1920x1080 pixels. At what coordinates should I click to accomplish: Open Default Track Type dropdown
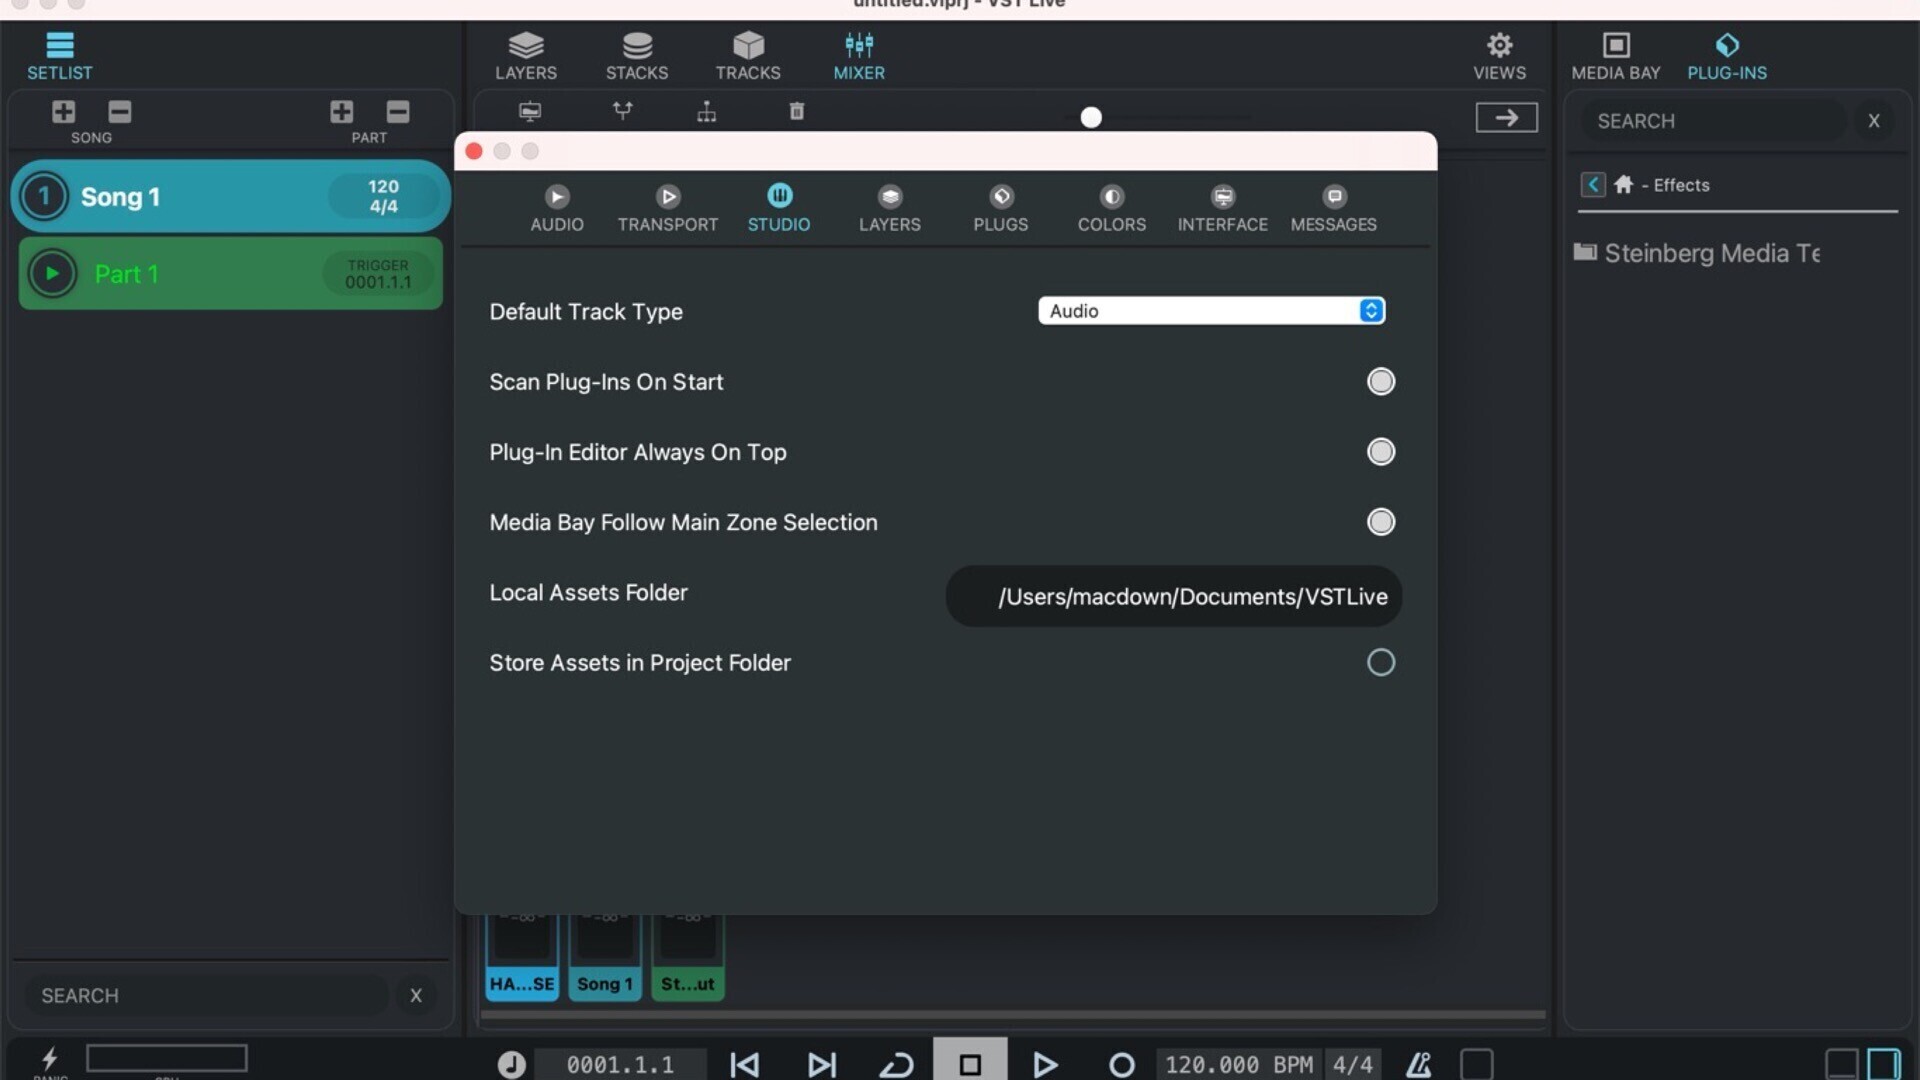tap(1211, 311)
